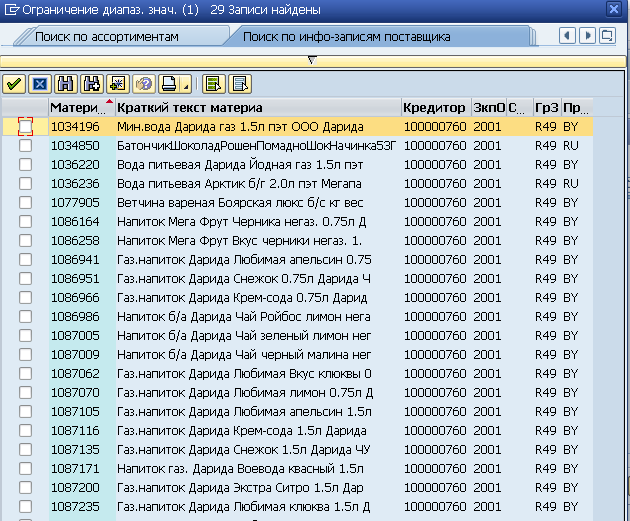Open the tab list icon
The height and width of the screenshot is (521, 630).
pyautogui.click(x=607, y=36)
